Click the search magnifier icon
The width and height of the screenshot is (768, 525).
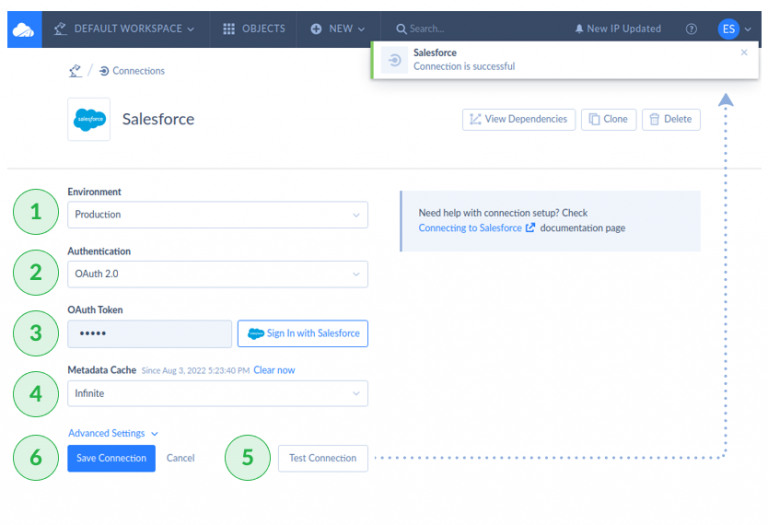click(x=401, y=29)
